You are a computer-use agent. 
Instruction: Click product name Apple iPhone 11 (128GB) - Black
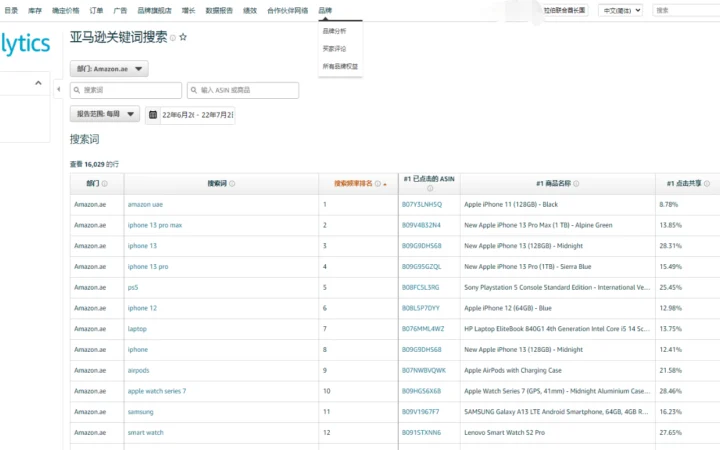pyautogui.click(x=511, y=204)
